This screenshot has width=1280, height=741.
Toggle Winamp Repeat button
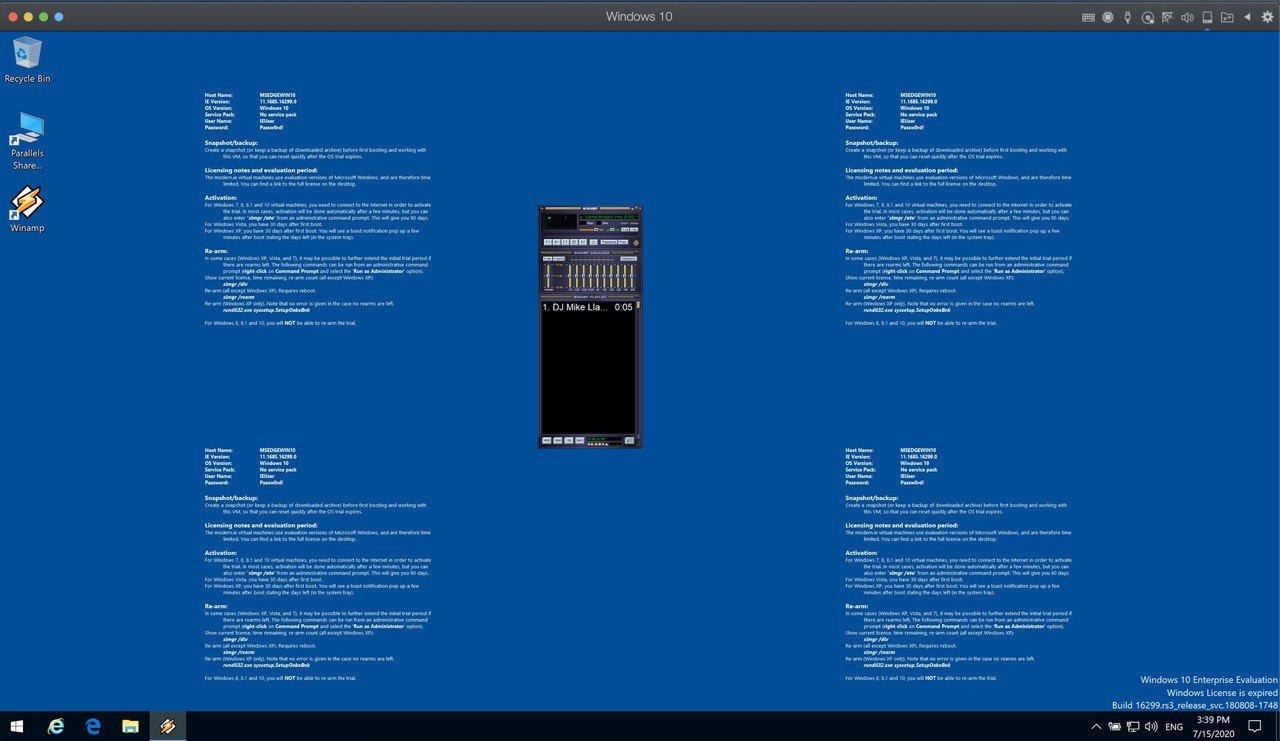point(623,242)
